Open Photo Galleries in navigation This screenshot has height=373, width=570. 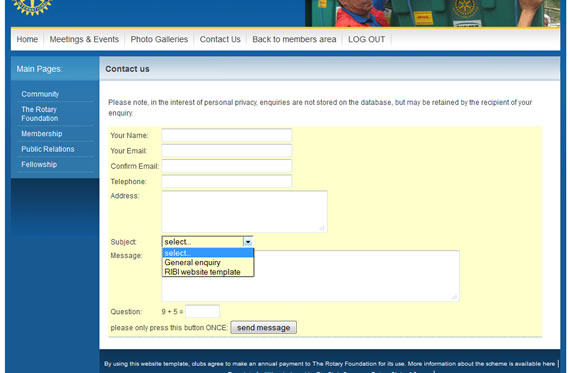(159, 39)
